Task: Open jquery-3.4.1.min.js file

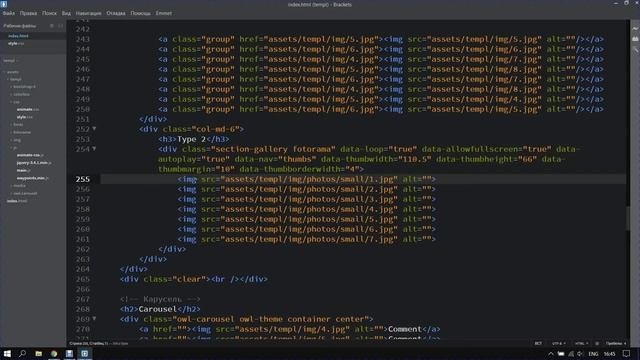Action: tap(34, 163)
